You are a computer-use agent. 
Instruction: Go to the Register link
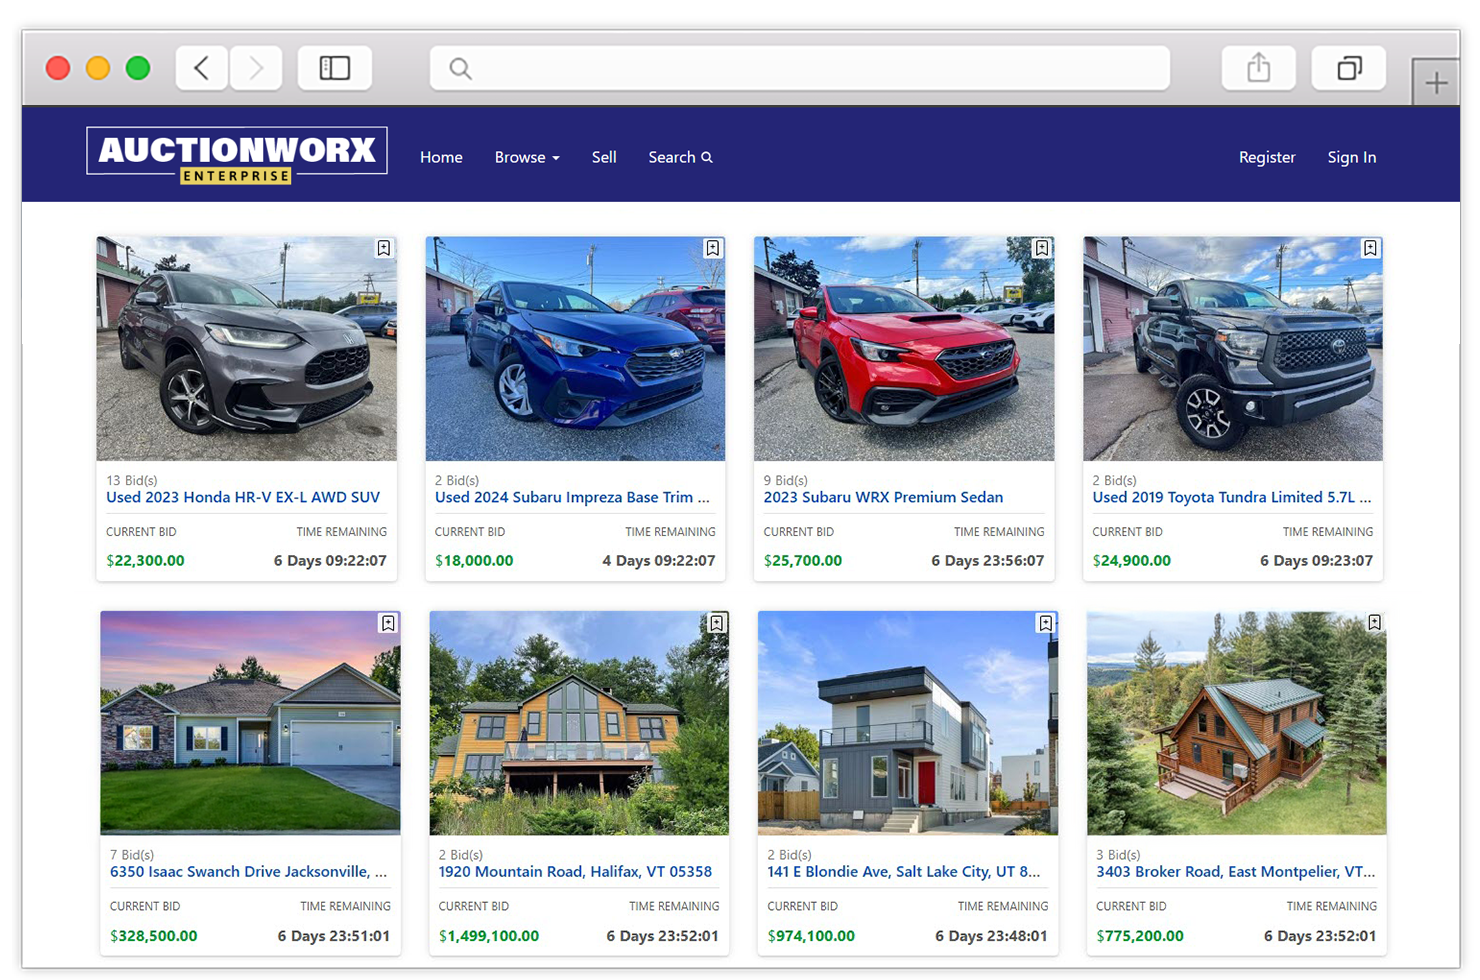[x=1267, y=157]
